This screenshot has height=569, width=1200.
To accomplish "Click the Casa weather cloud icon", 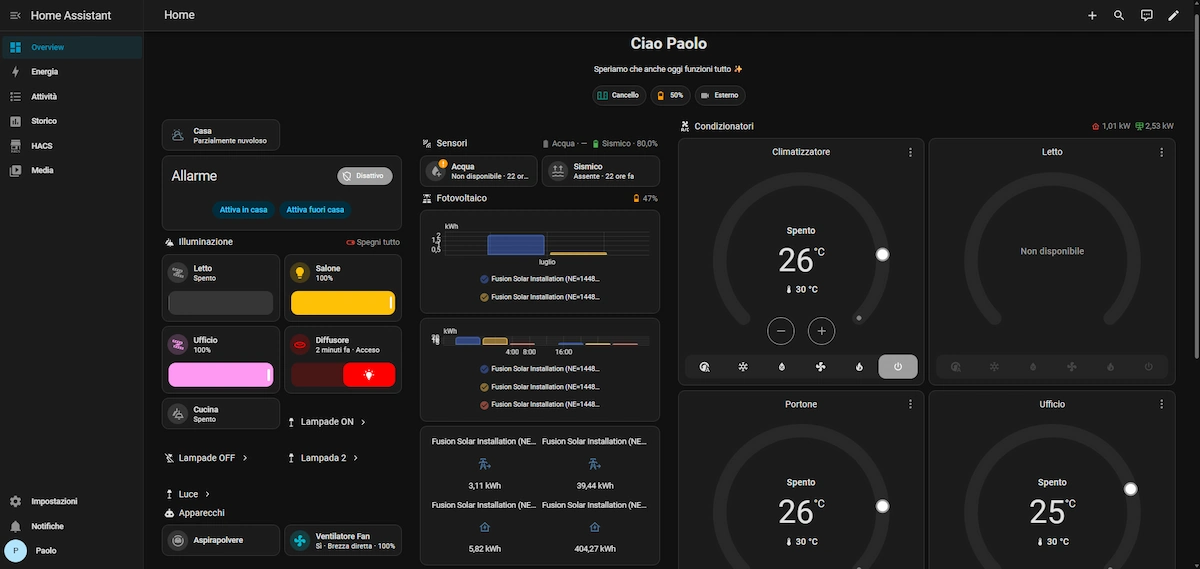I will 177,135.
